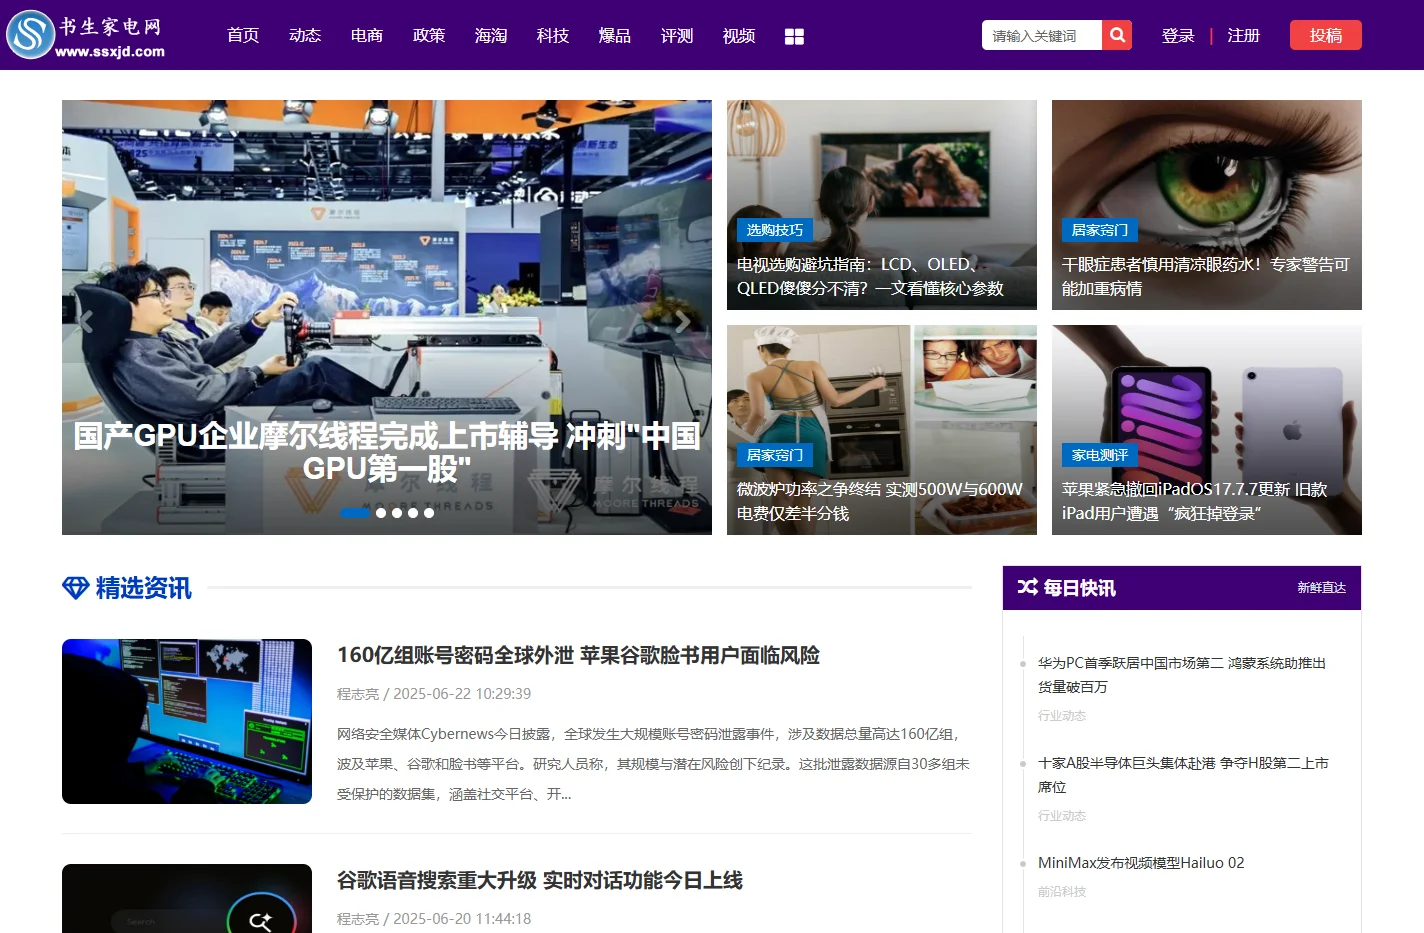Click 程志亮 / 2025-06-20 11:44:18 byline

point(434,919)
